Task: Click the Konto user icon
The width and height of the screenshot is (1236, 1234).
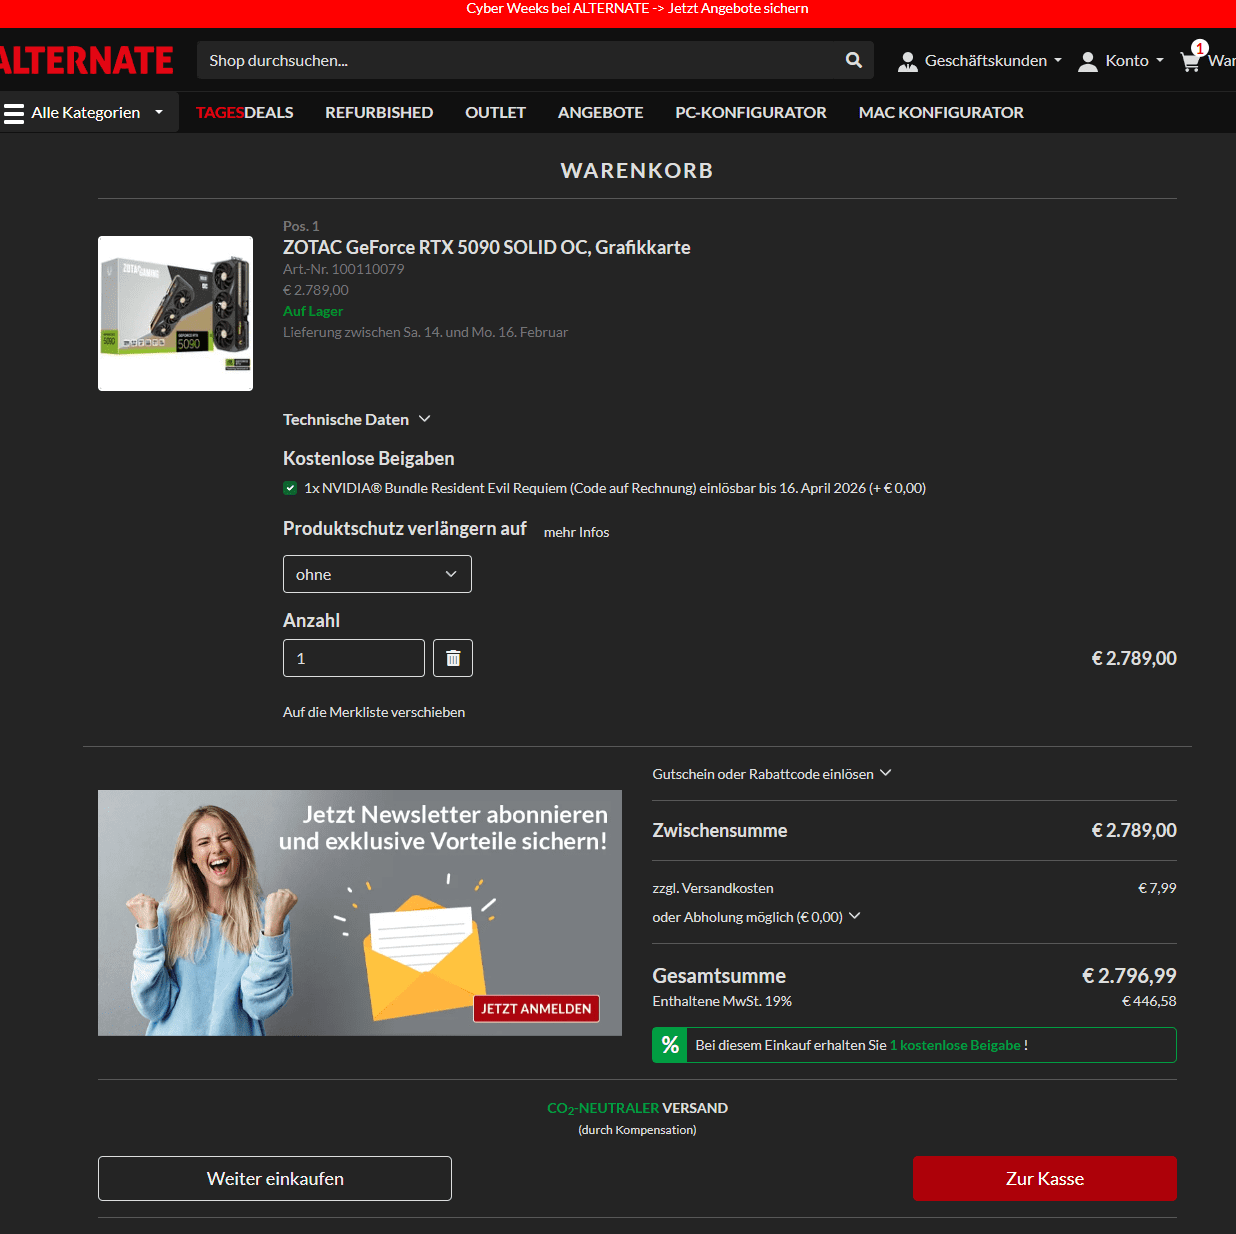Action: tap(1088, 61)
